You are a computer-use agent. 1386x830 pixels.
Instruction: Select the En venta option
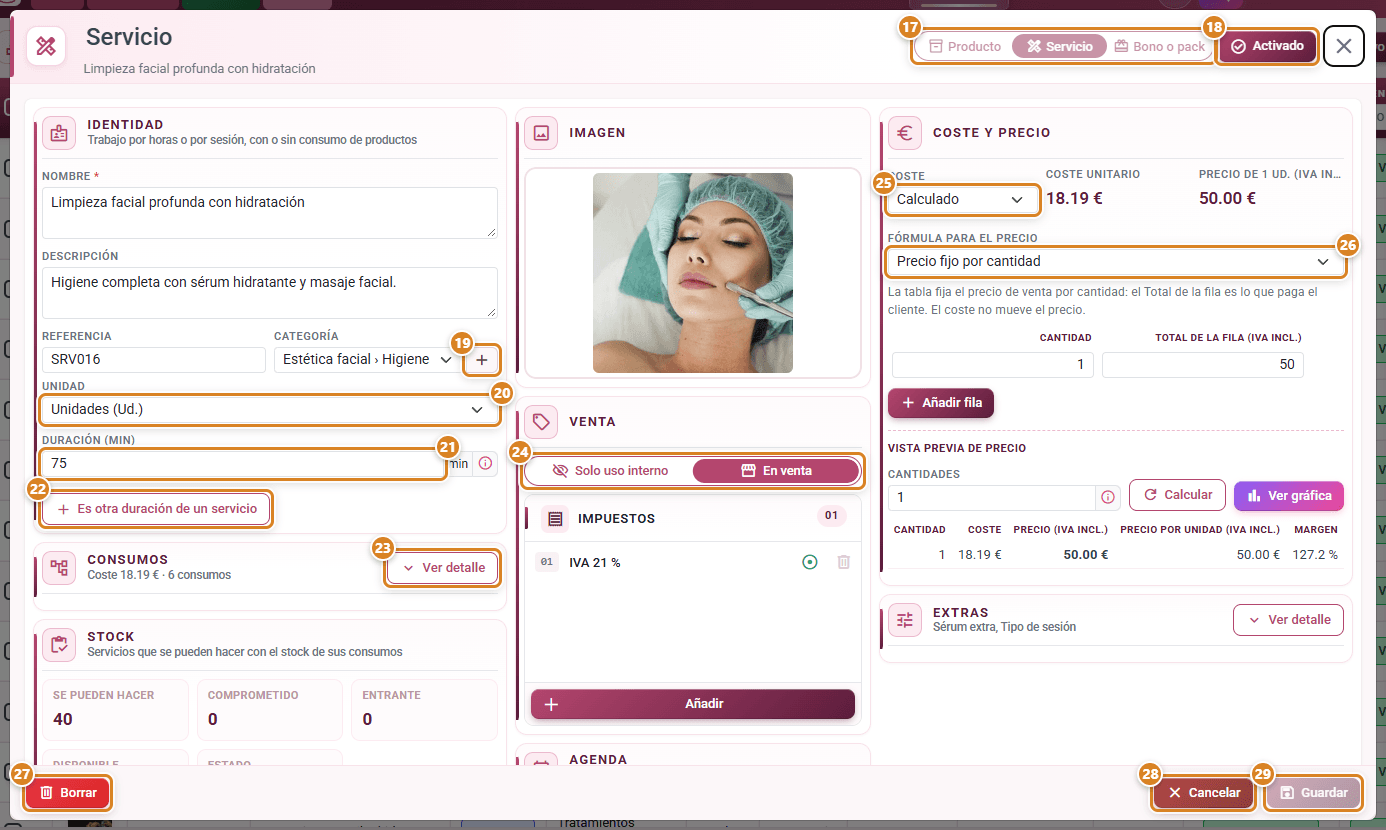pyautogui.click(x=776, y=471)
